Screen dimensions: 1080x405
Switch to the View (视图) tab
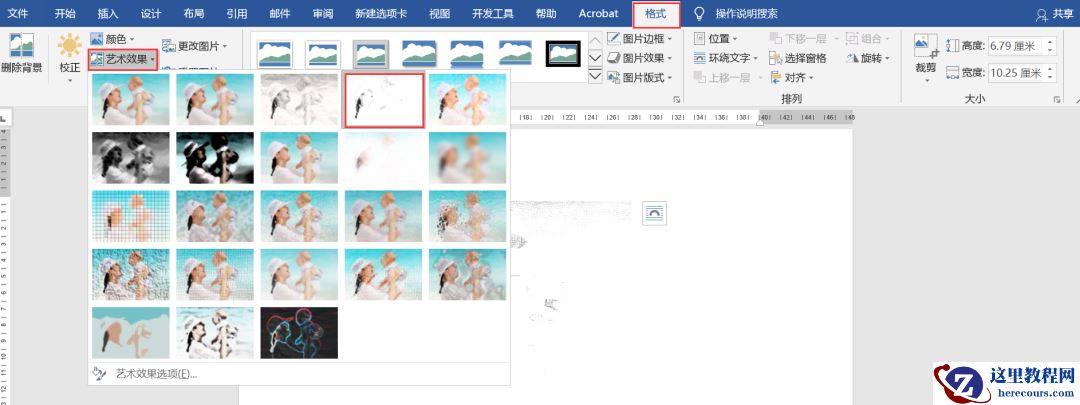[x=439, y=14]
